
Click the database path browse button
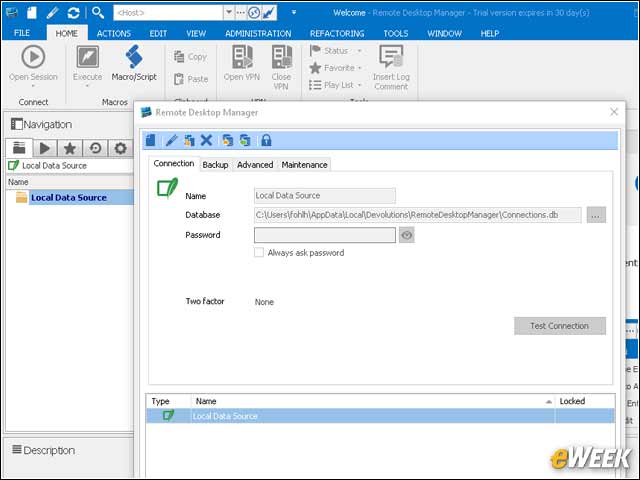(x=596, y=215)
